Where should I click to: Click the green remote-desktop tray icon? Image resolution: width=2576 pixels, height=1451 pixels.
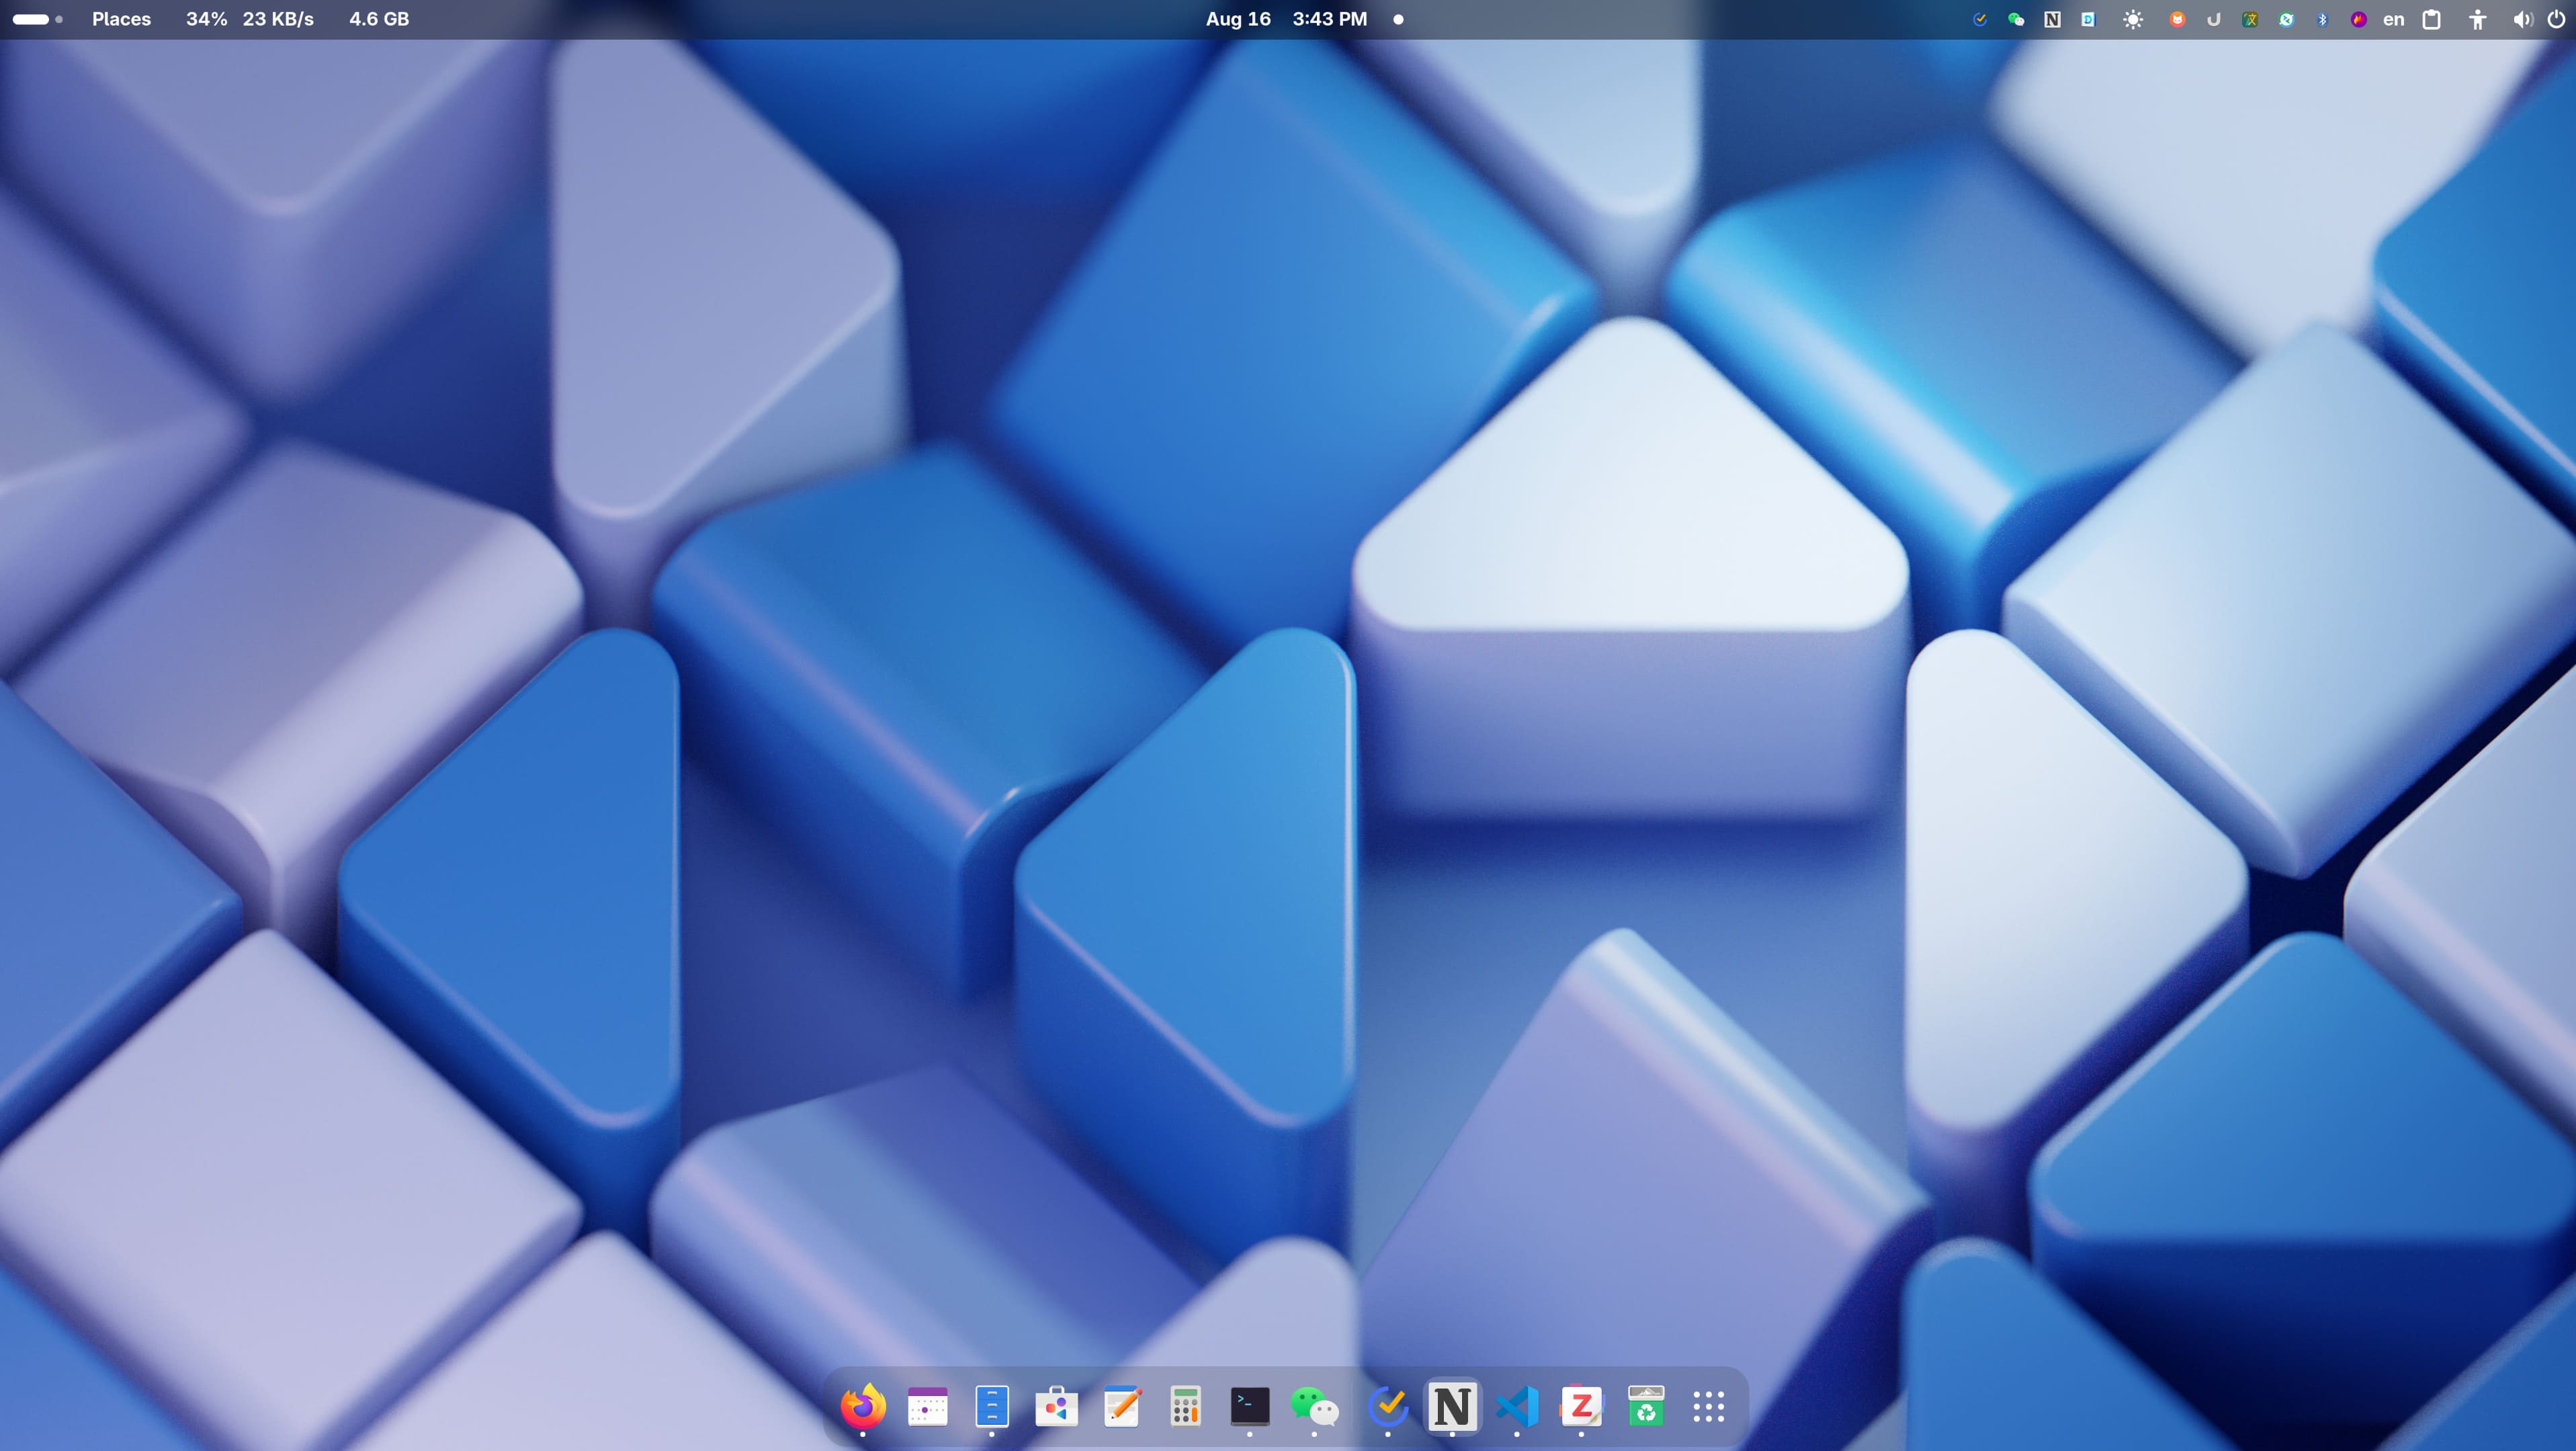pyautogui.click(x=2286, y=19)
